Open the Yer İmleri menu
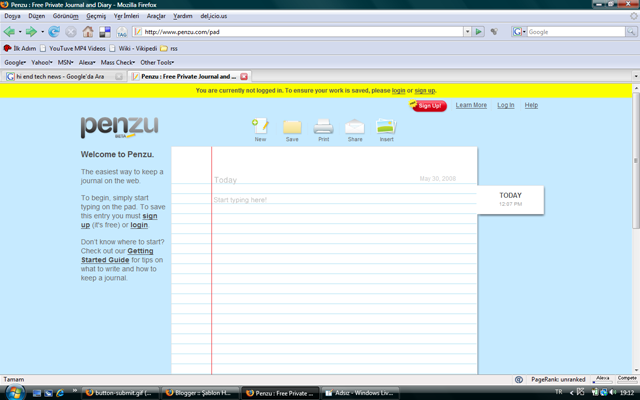Image resolution: width=640 pixels, height=400 pixels. pyautogui.click(x=126, y=16)
